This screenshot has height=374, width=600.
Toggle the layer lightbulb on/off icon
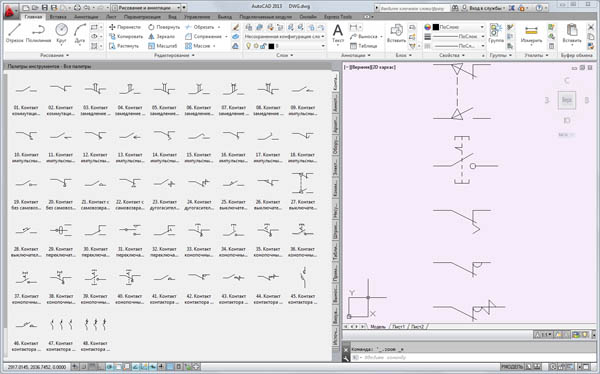click(x=248, y=46)
